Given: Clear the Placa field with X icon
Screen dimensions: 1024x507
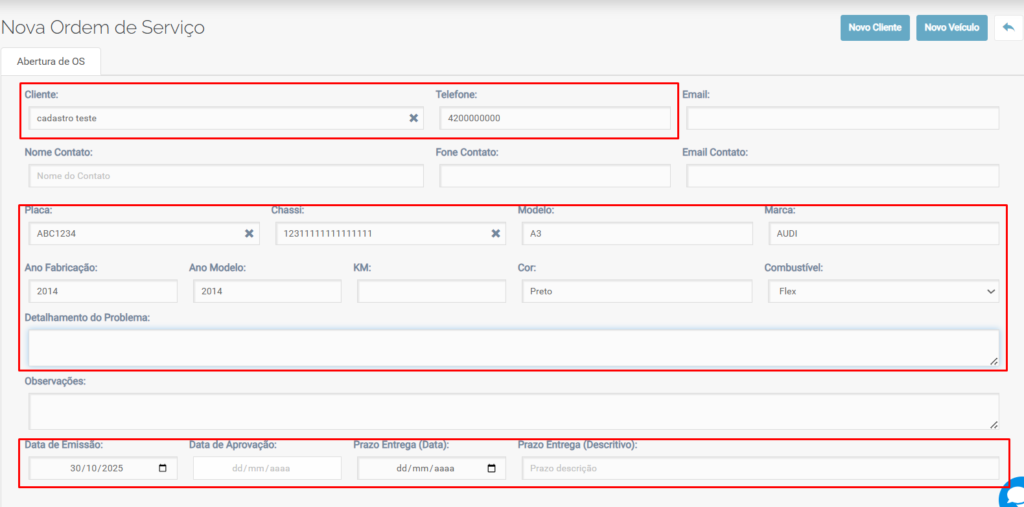Looking at the screenshot, I should click(x=249, y=234).
